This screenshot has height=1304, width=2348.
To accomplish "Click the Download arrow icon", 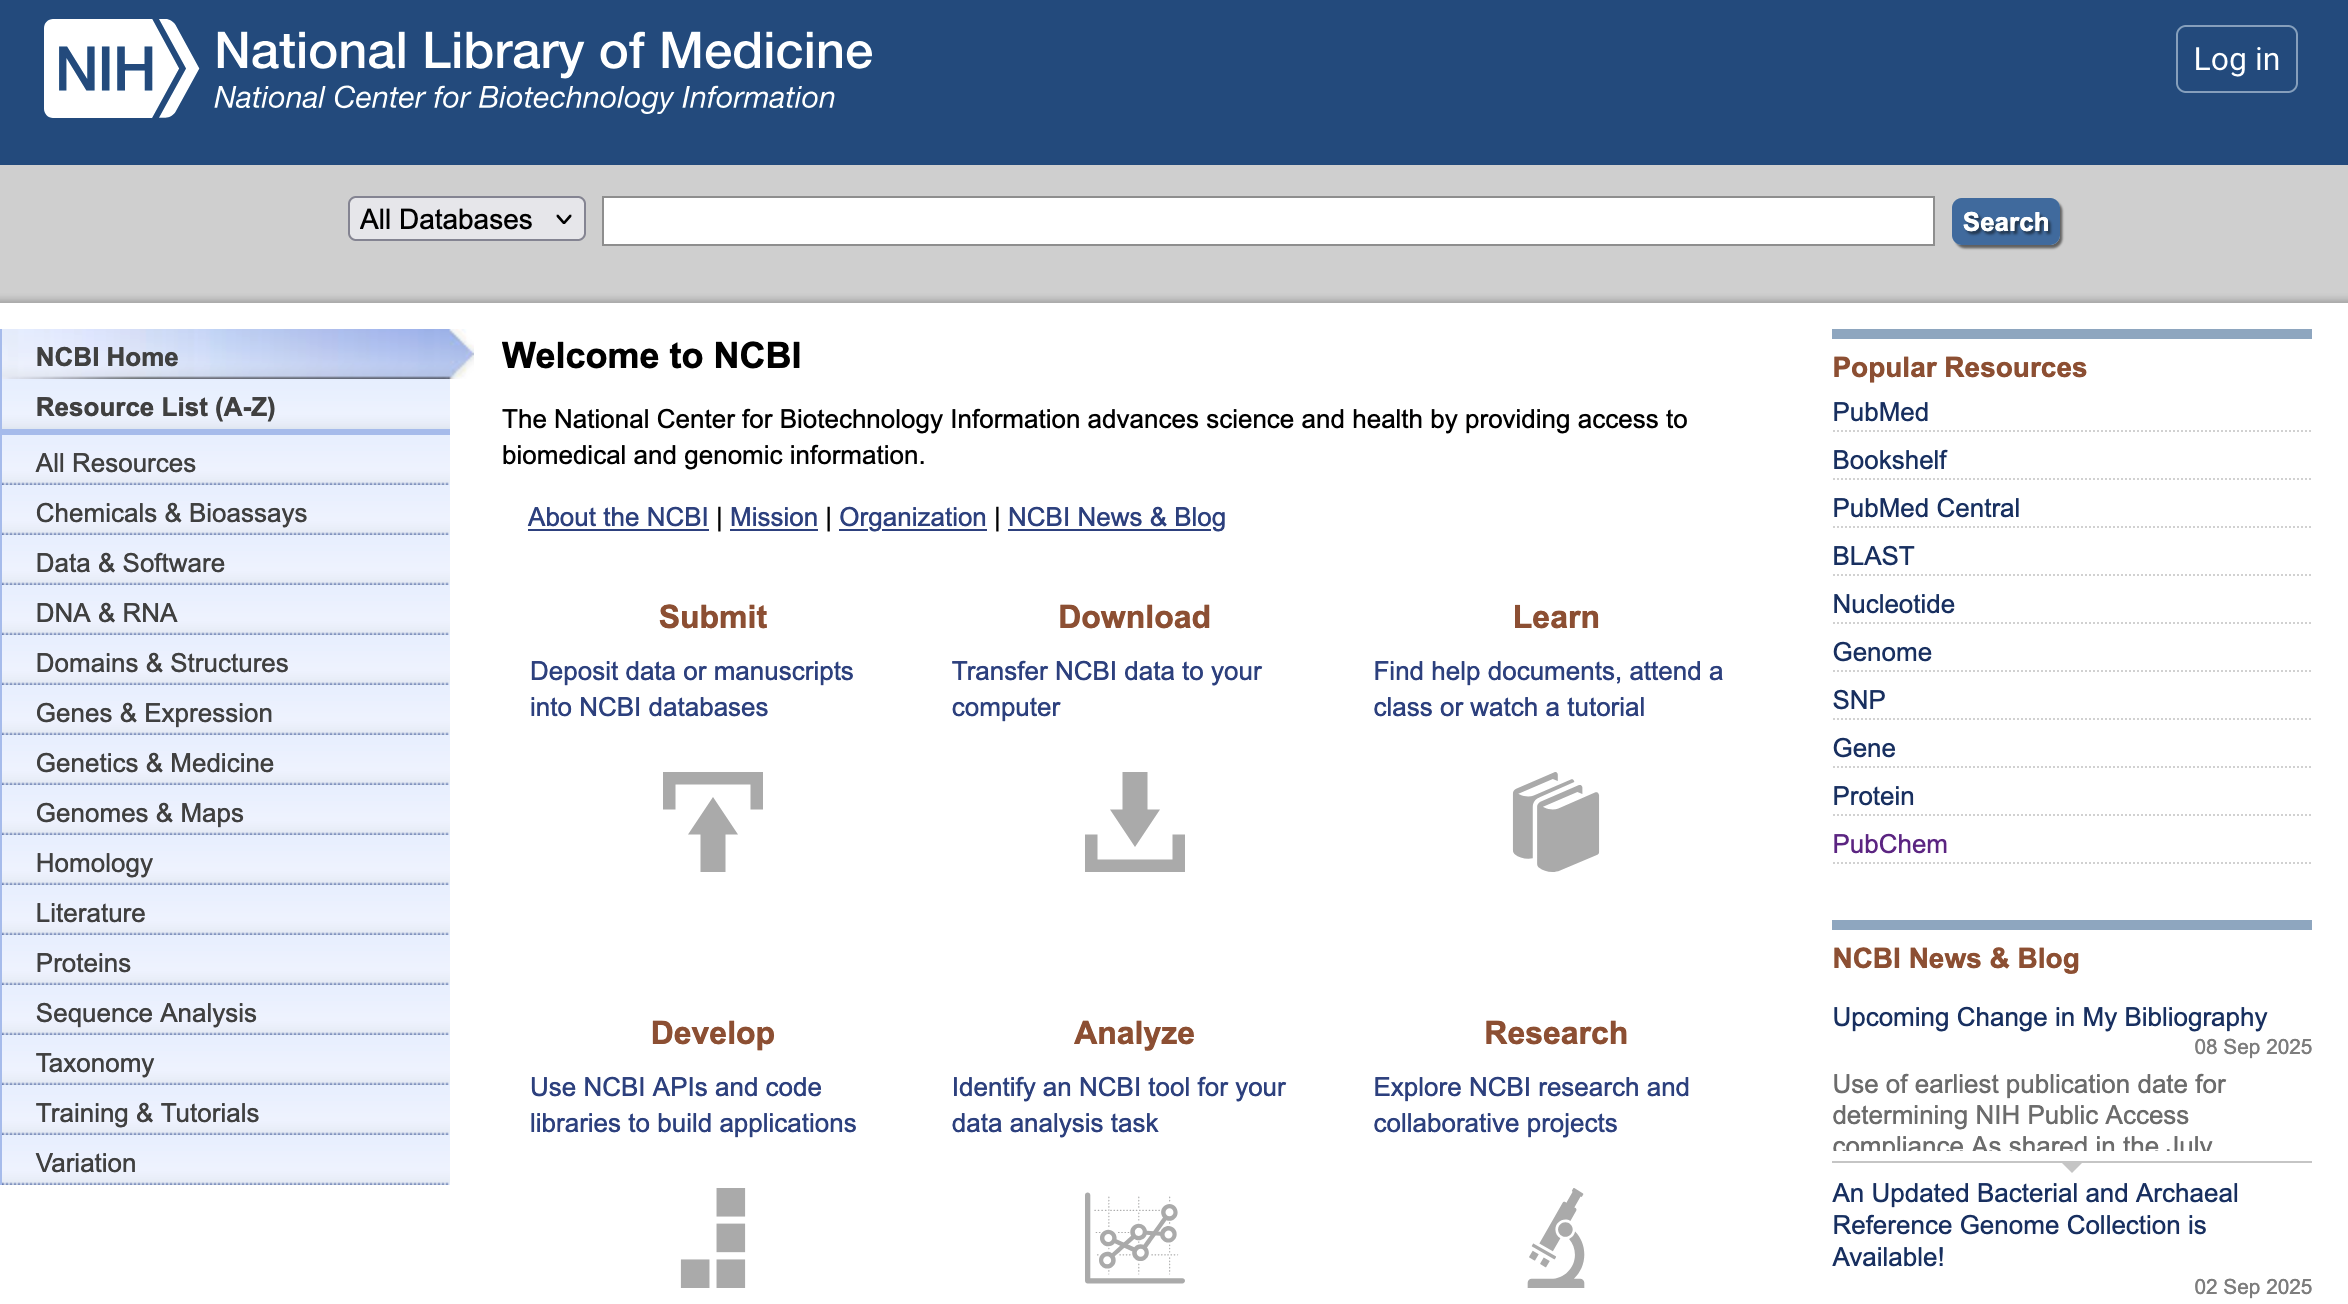I will tap(1134, 821).
